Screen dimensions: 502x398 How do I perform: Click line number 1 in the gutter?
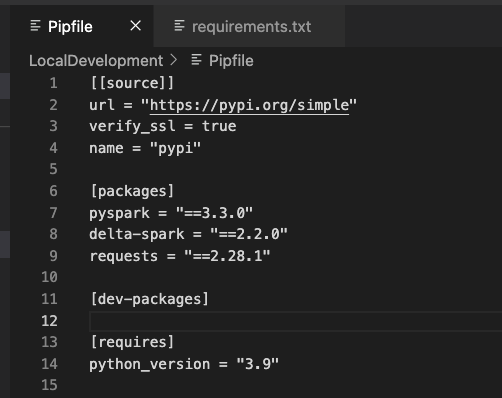point(53,83)
